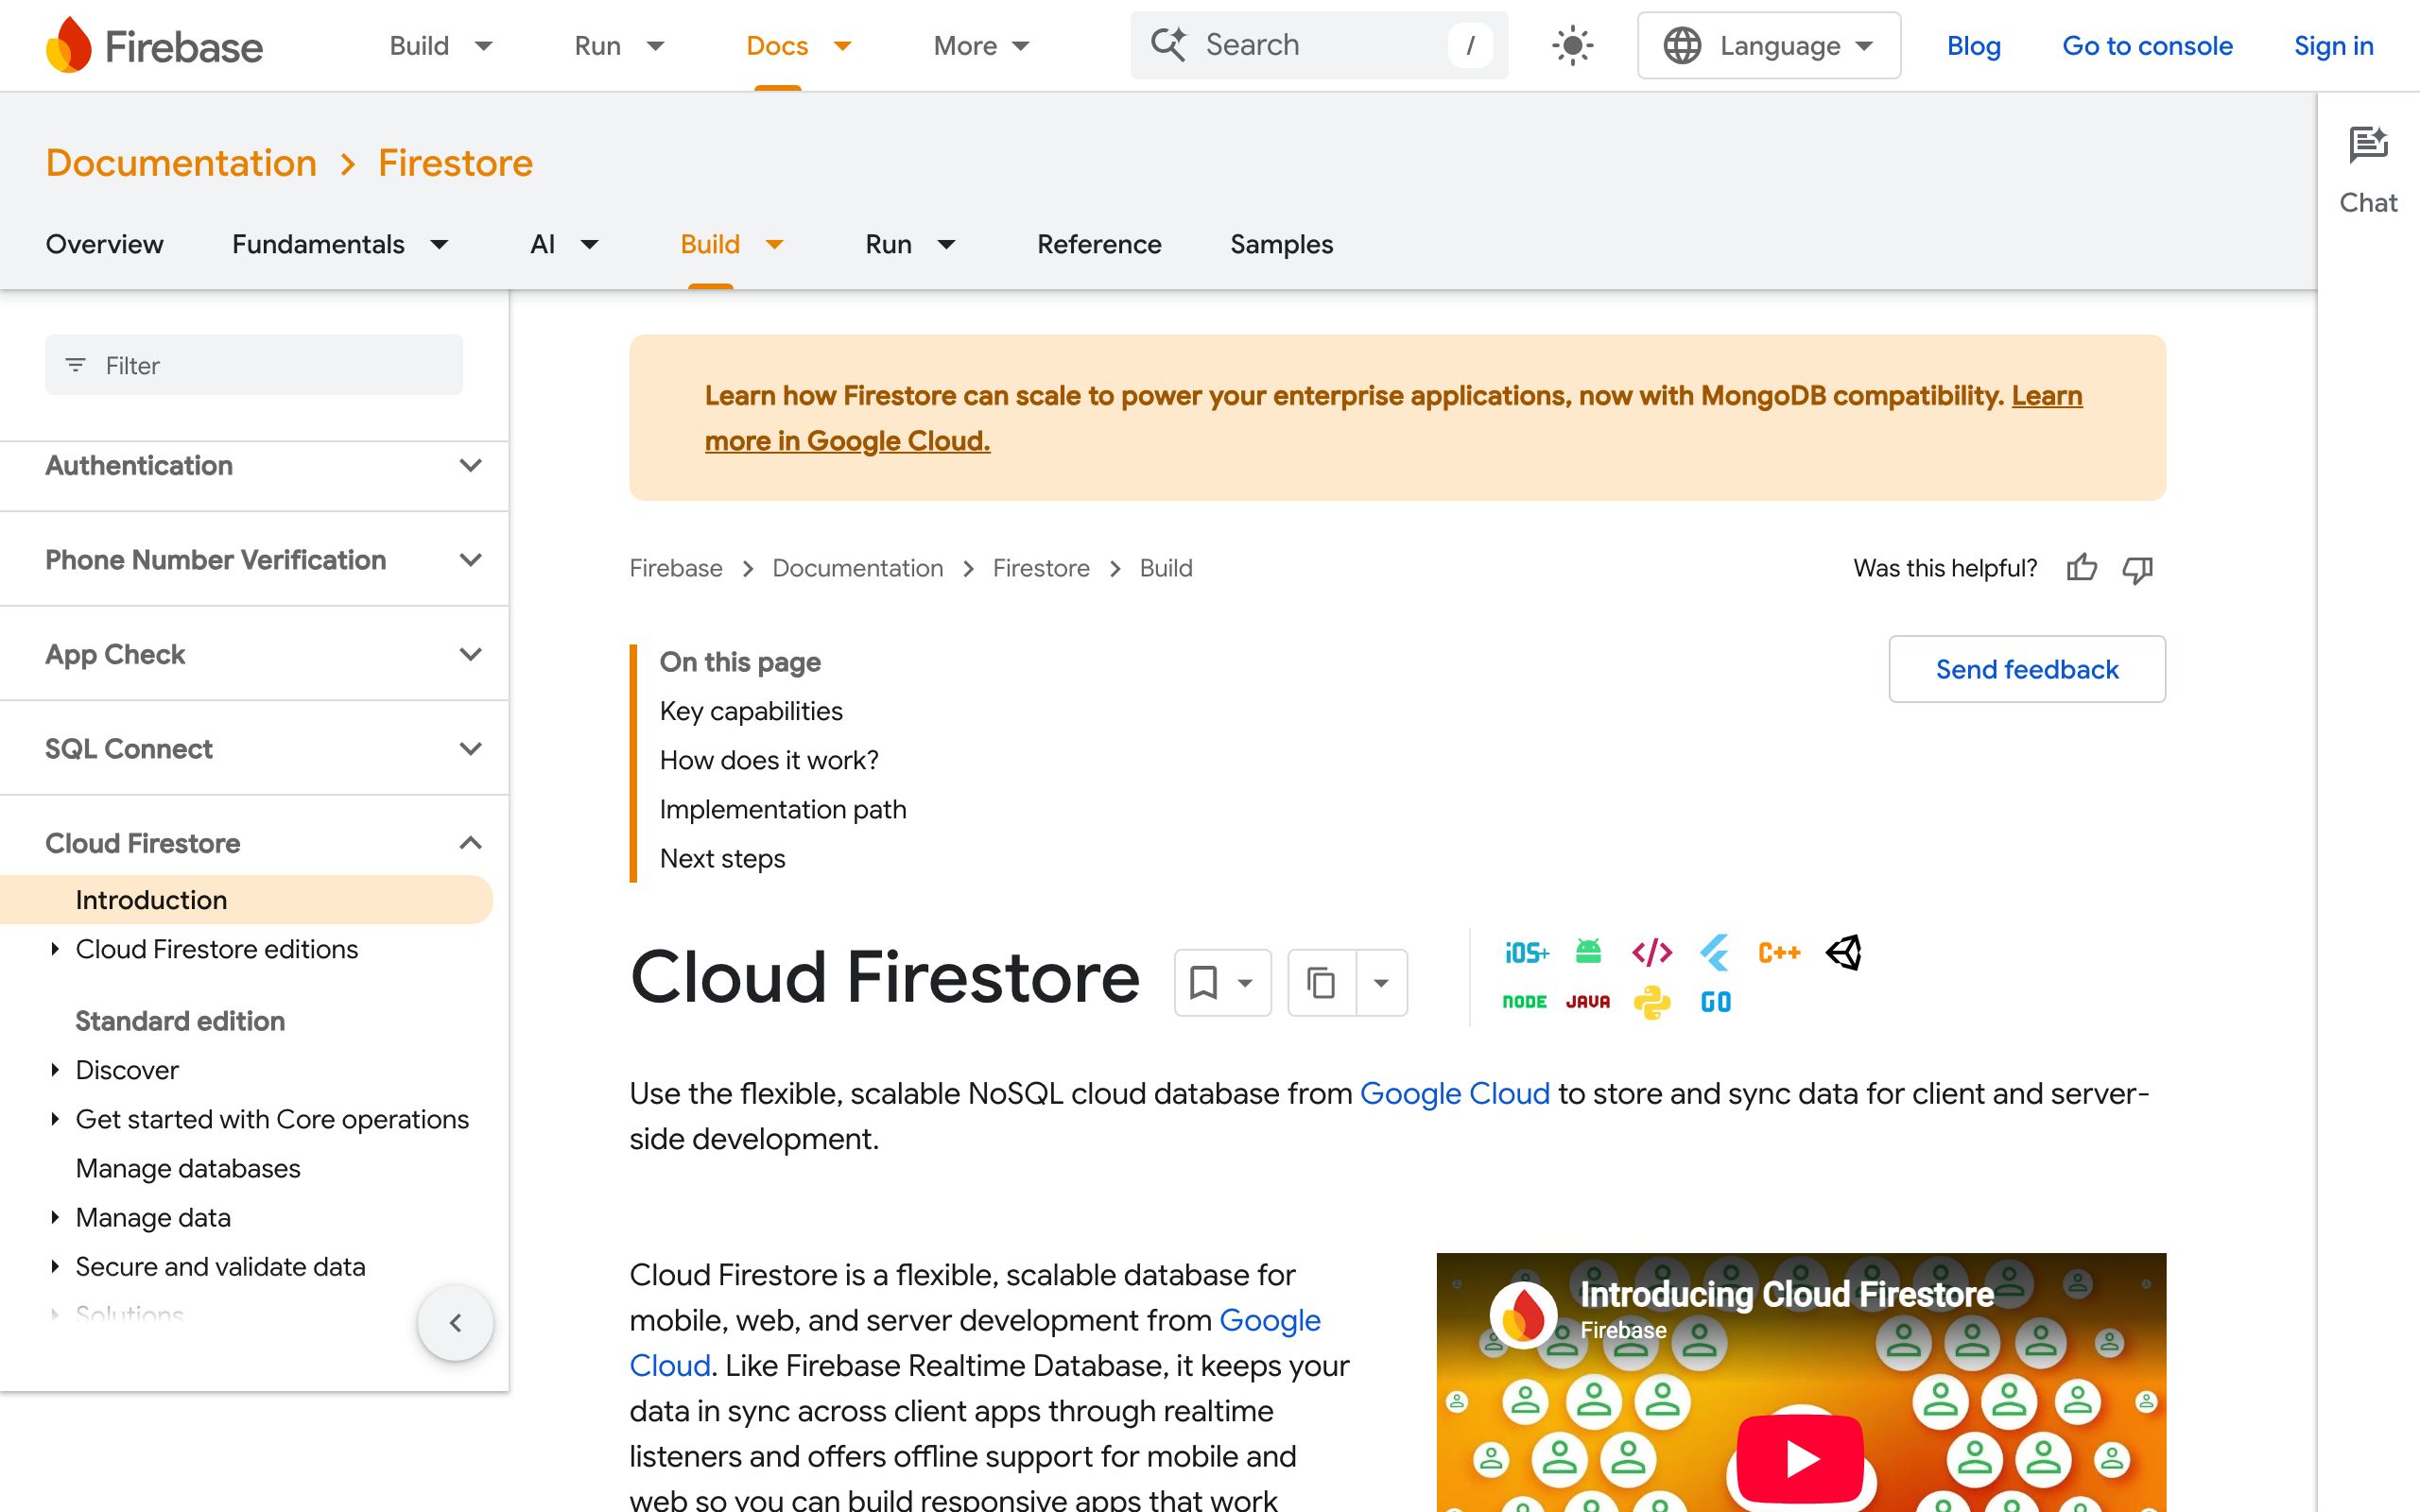The height and width of the screenshot is (1512, 2420).
Task: Expand the Manage data tree item
Action: point(54,1217)
